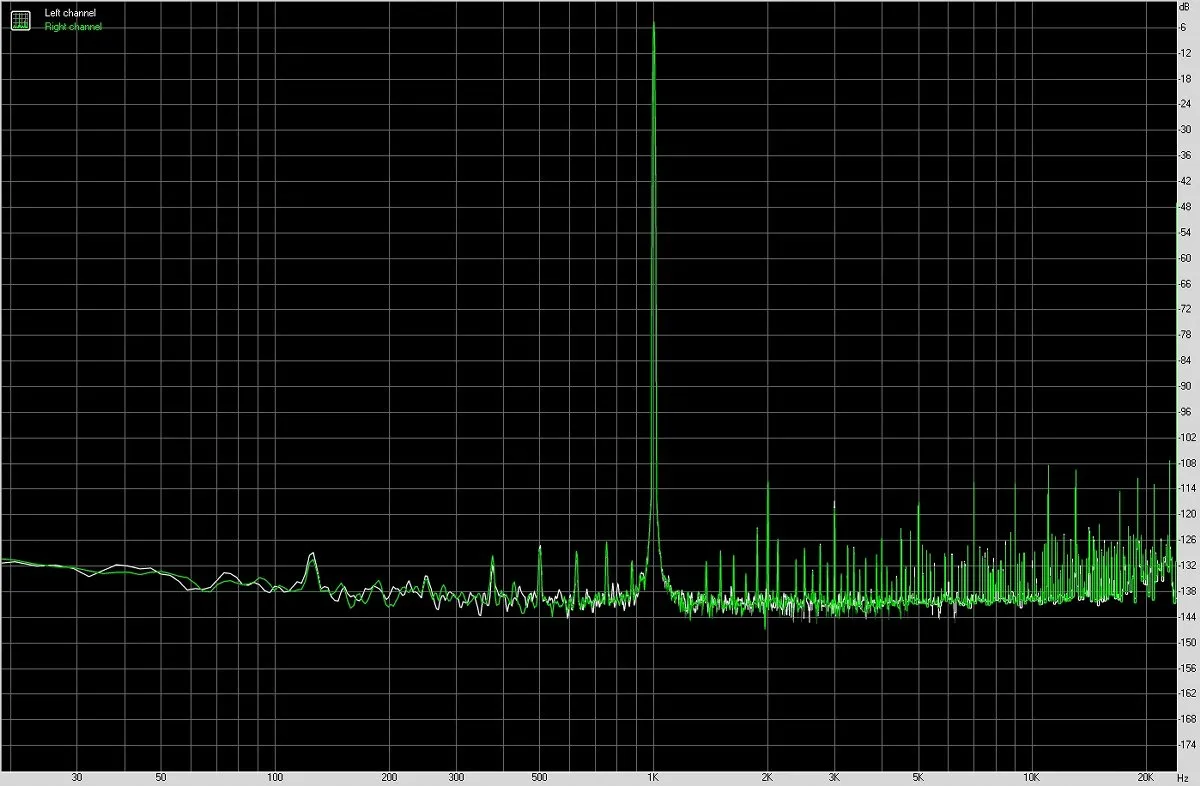Click the '1K' frequency axis label
Image resolution: width=1200 pixels, height=786 pixels.
[653, 776]
